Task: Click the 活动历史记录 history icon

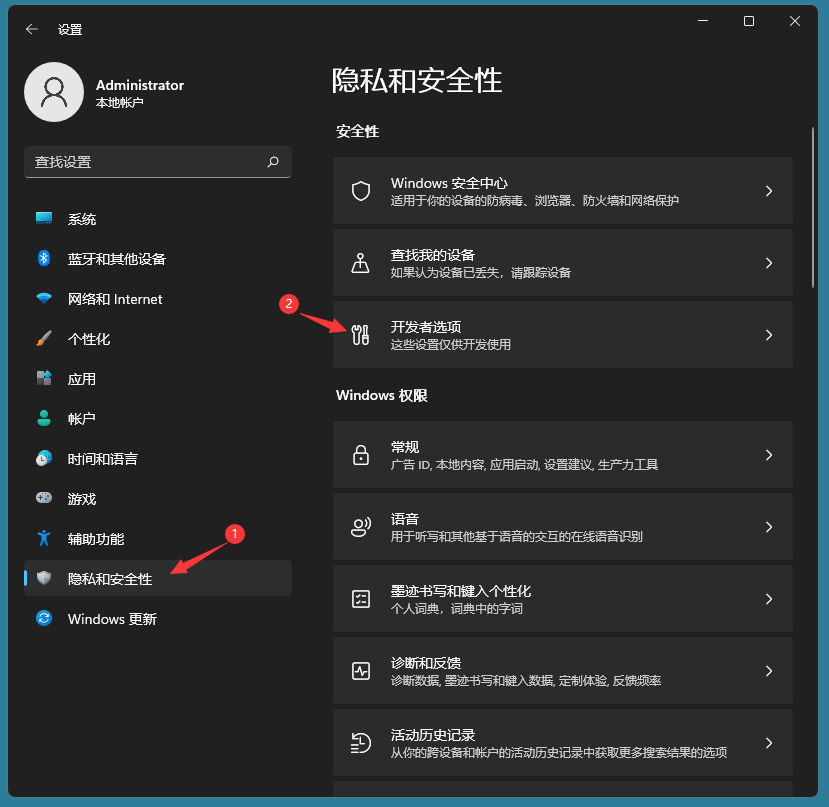Action: click(361, 742)
